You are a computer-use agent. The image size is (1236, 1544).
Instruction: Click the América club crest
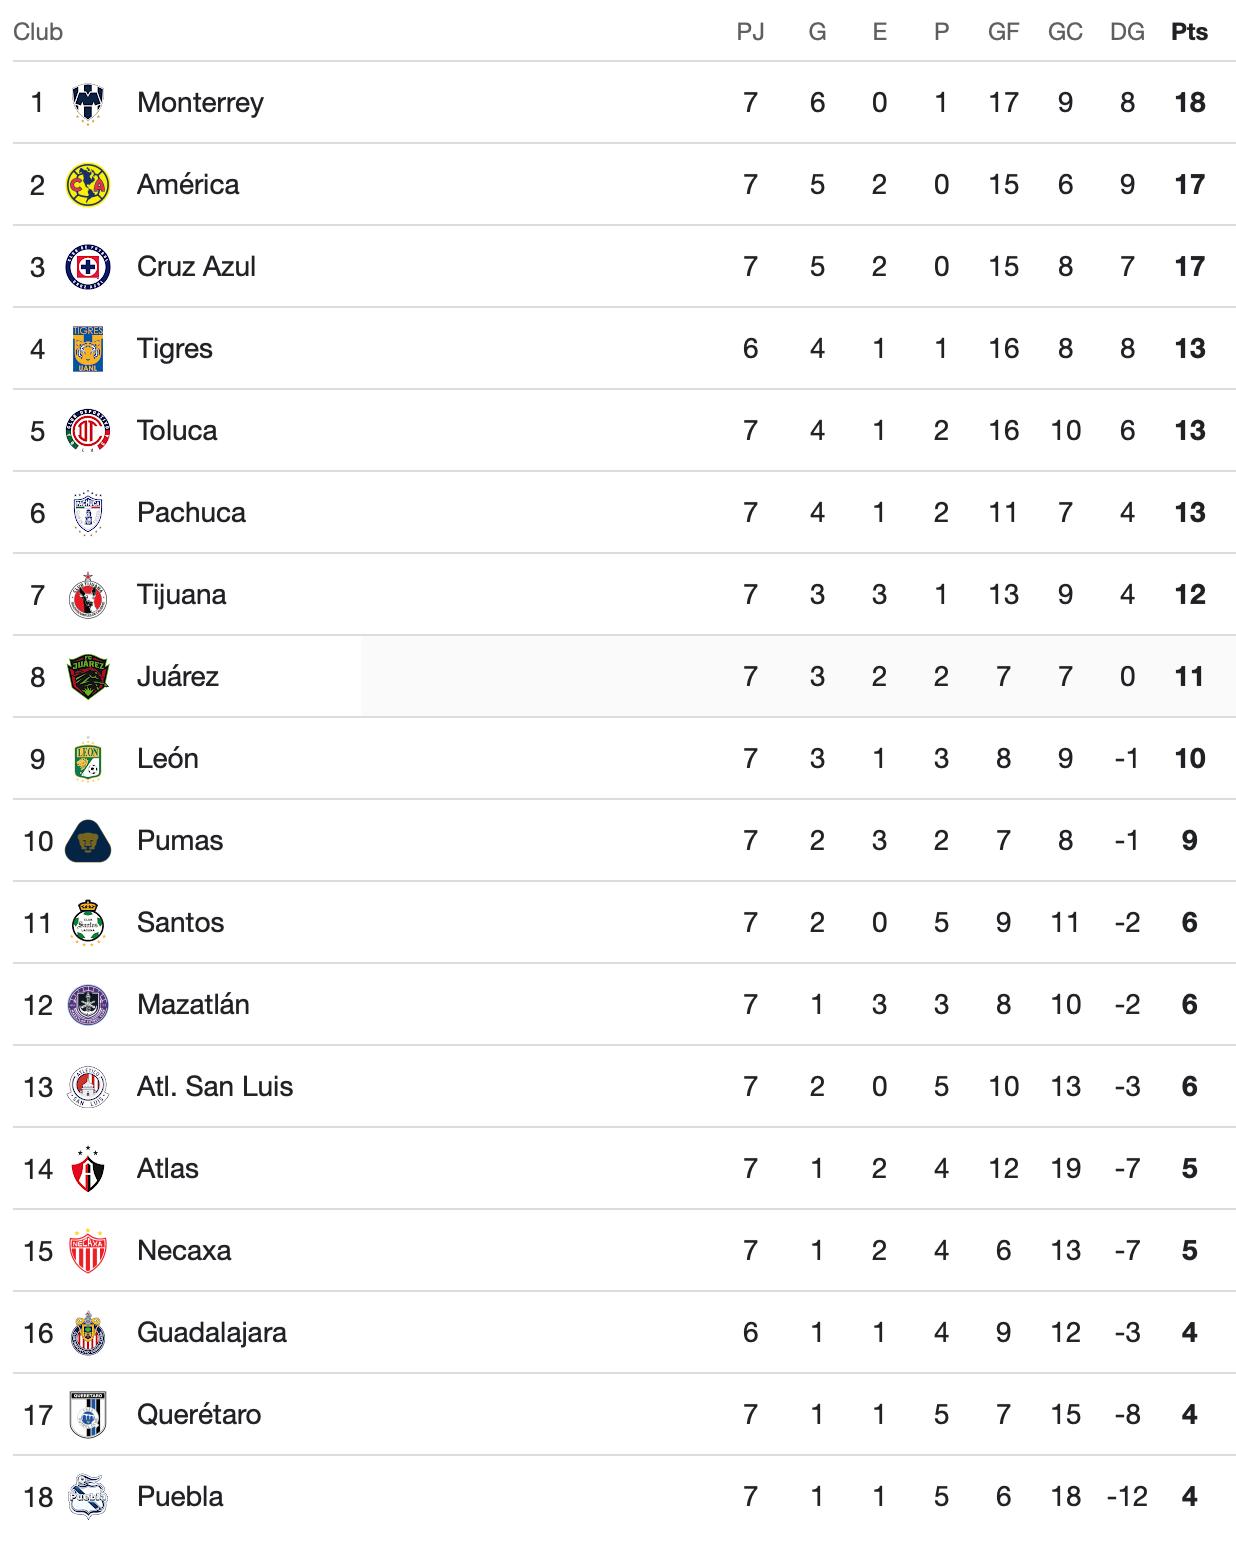coord(87,185)
